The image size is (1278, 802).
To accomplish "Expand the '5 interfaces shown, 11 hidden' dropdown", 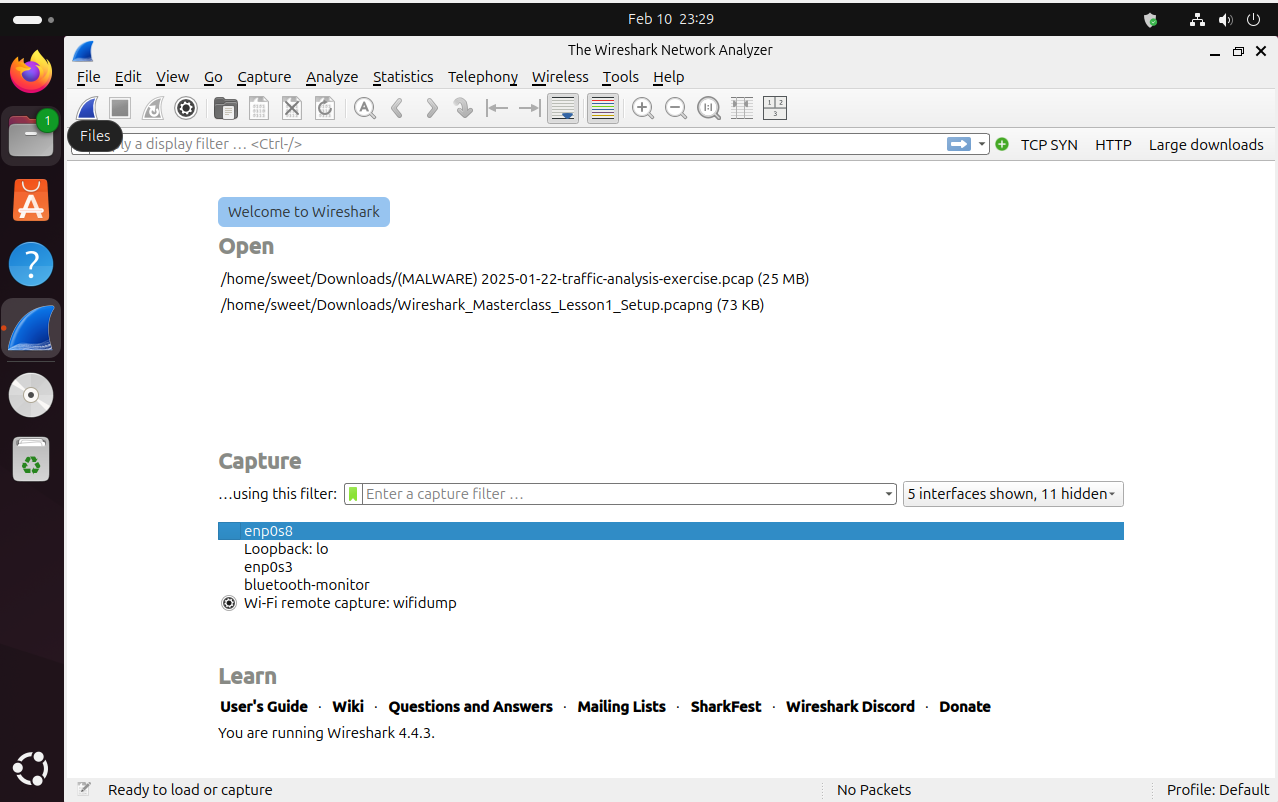I will (x=1012, y=493).
